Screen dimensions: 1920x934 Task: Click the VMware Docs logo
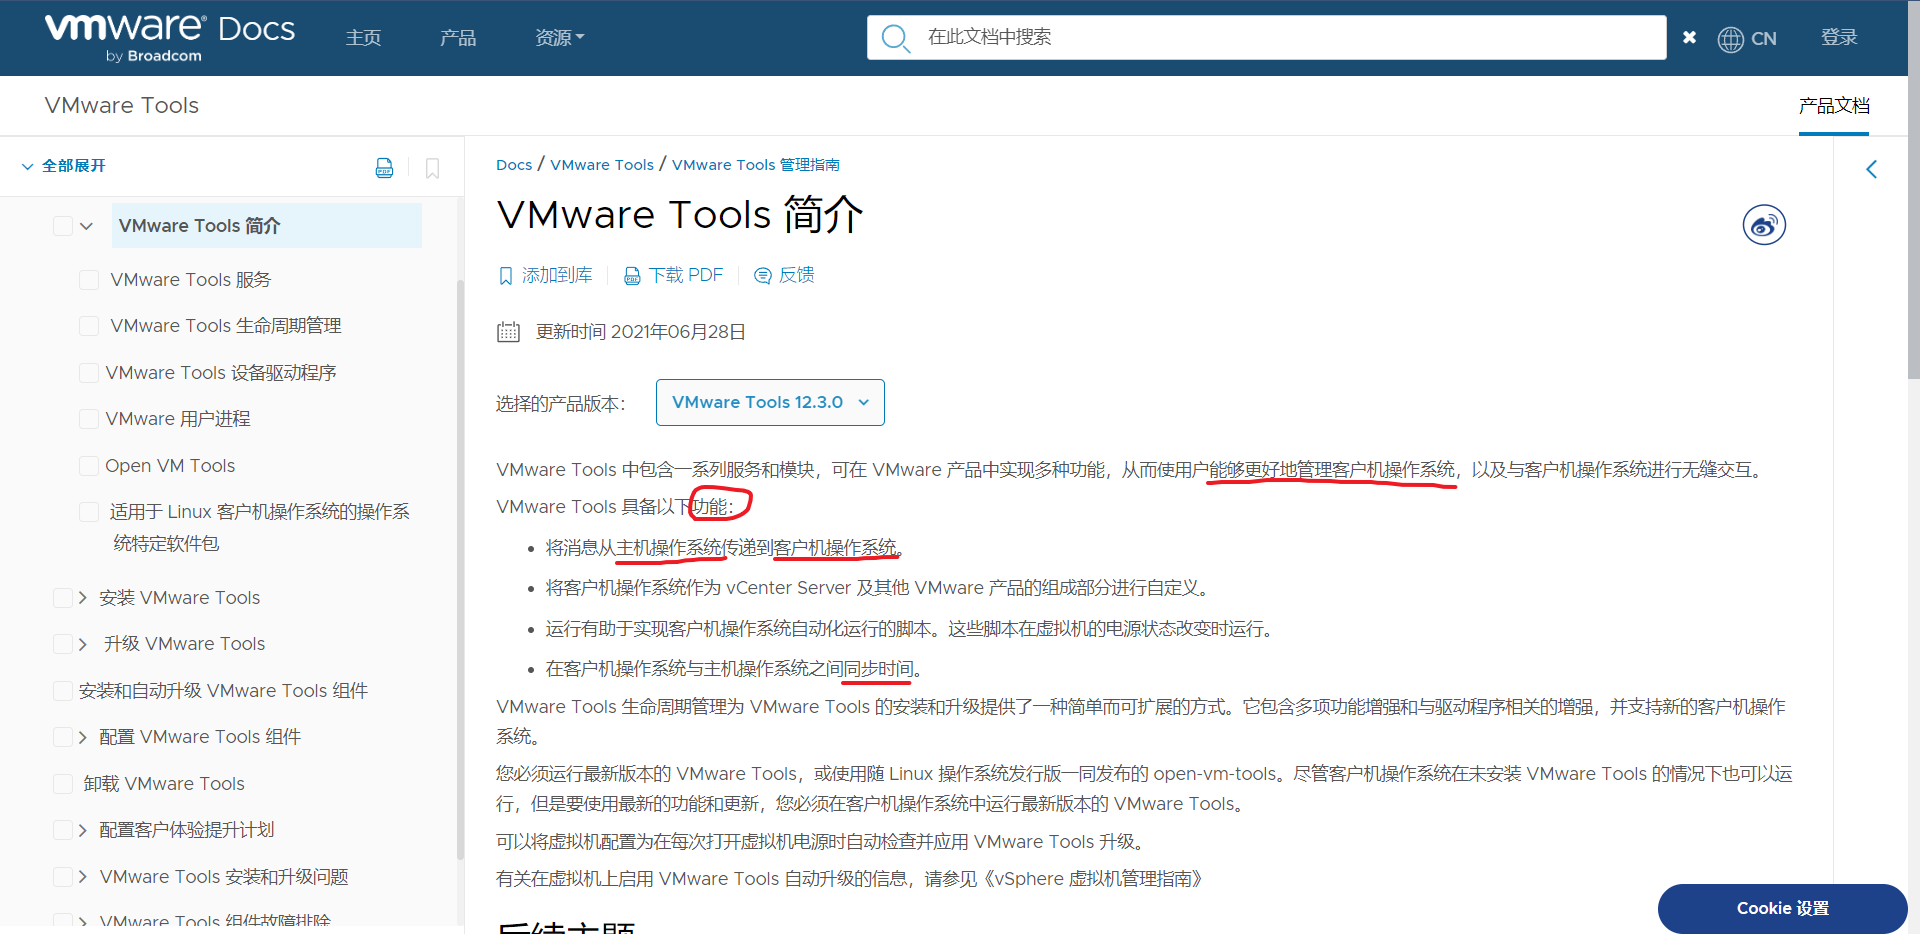[x=170, y=37]
